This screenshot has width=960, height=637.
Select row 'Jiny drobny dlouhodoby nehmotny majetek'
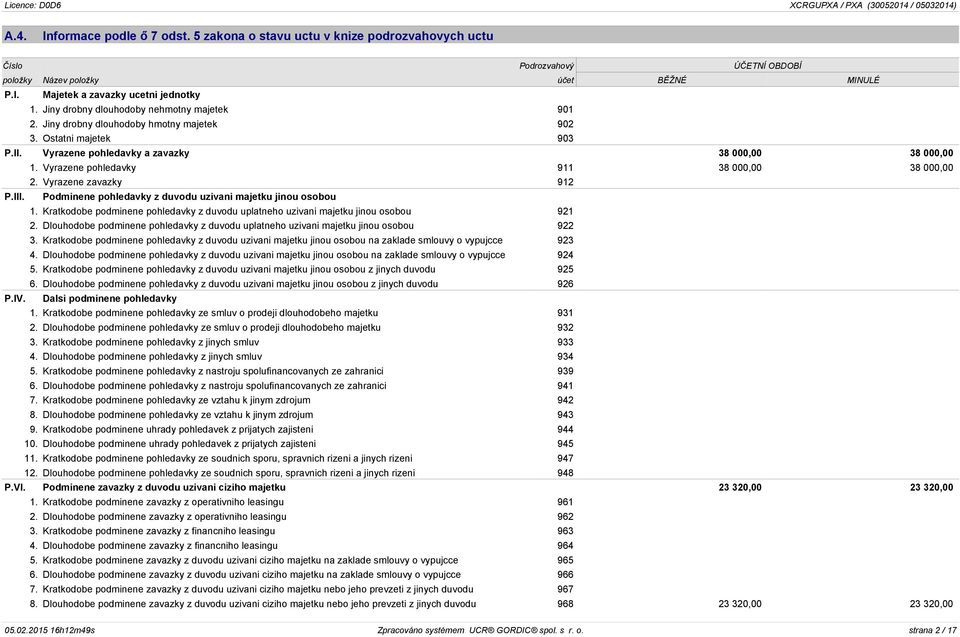(x=135, y=110)
